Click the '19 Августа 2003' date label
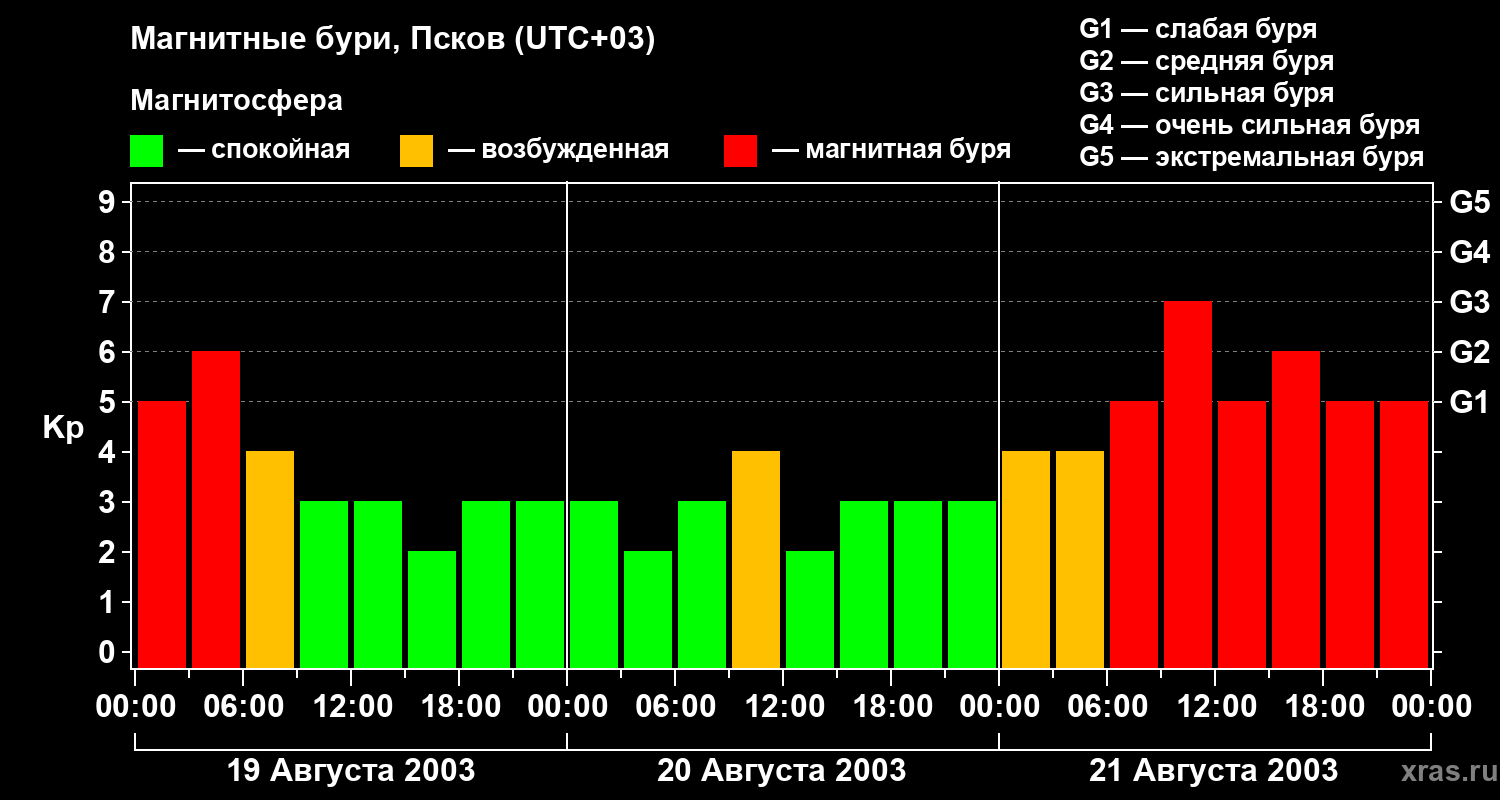 pos(351,771)
